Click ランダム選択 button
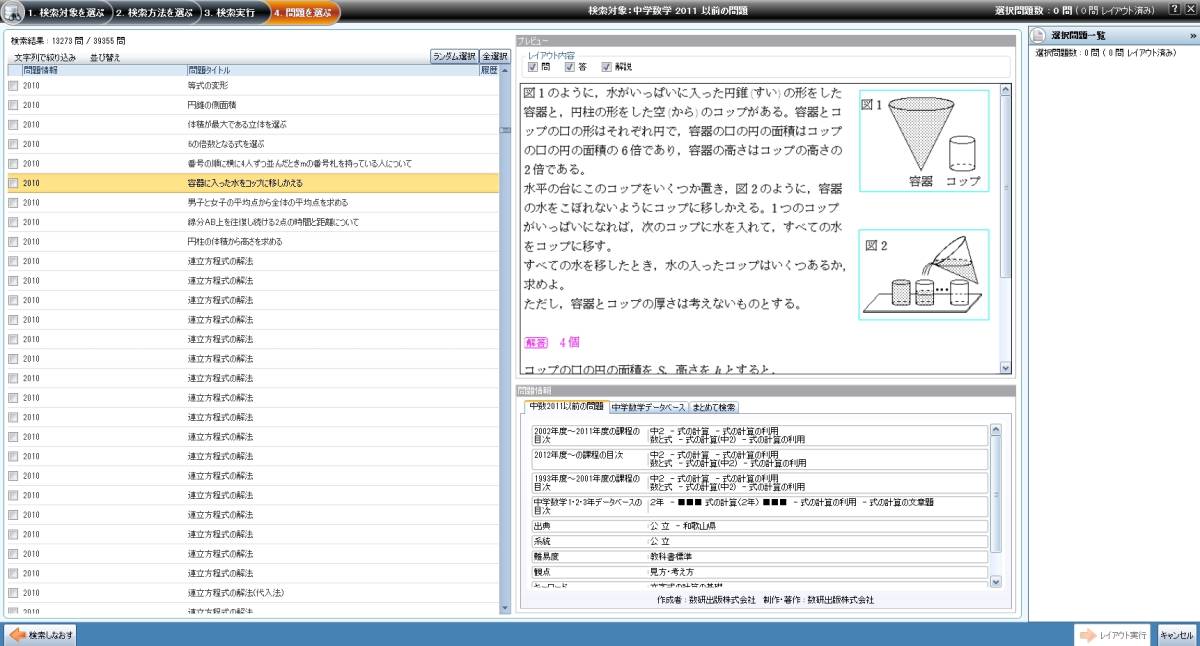The height and width of the screenshot is (646, 1200). tap(454, 57)
